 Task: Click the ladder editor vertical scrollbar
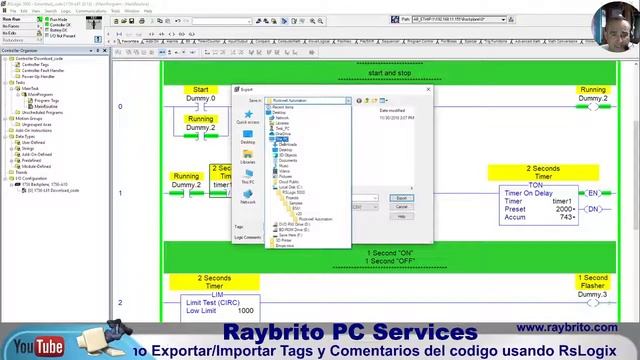[637, 176]
